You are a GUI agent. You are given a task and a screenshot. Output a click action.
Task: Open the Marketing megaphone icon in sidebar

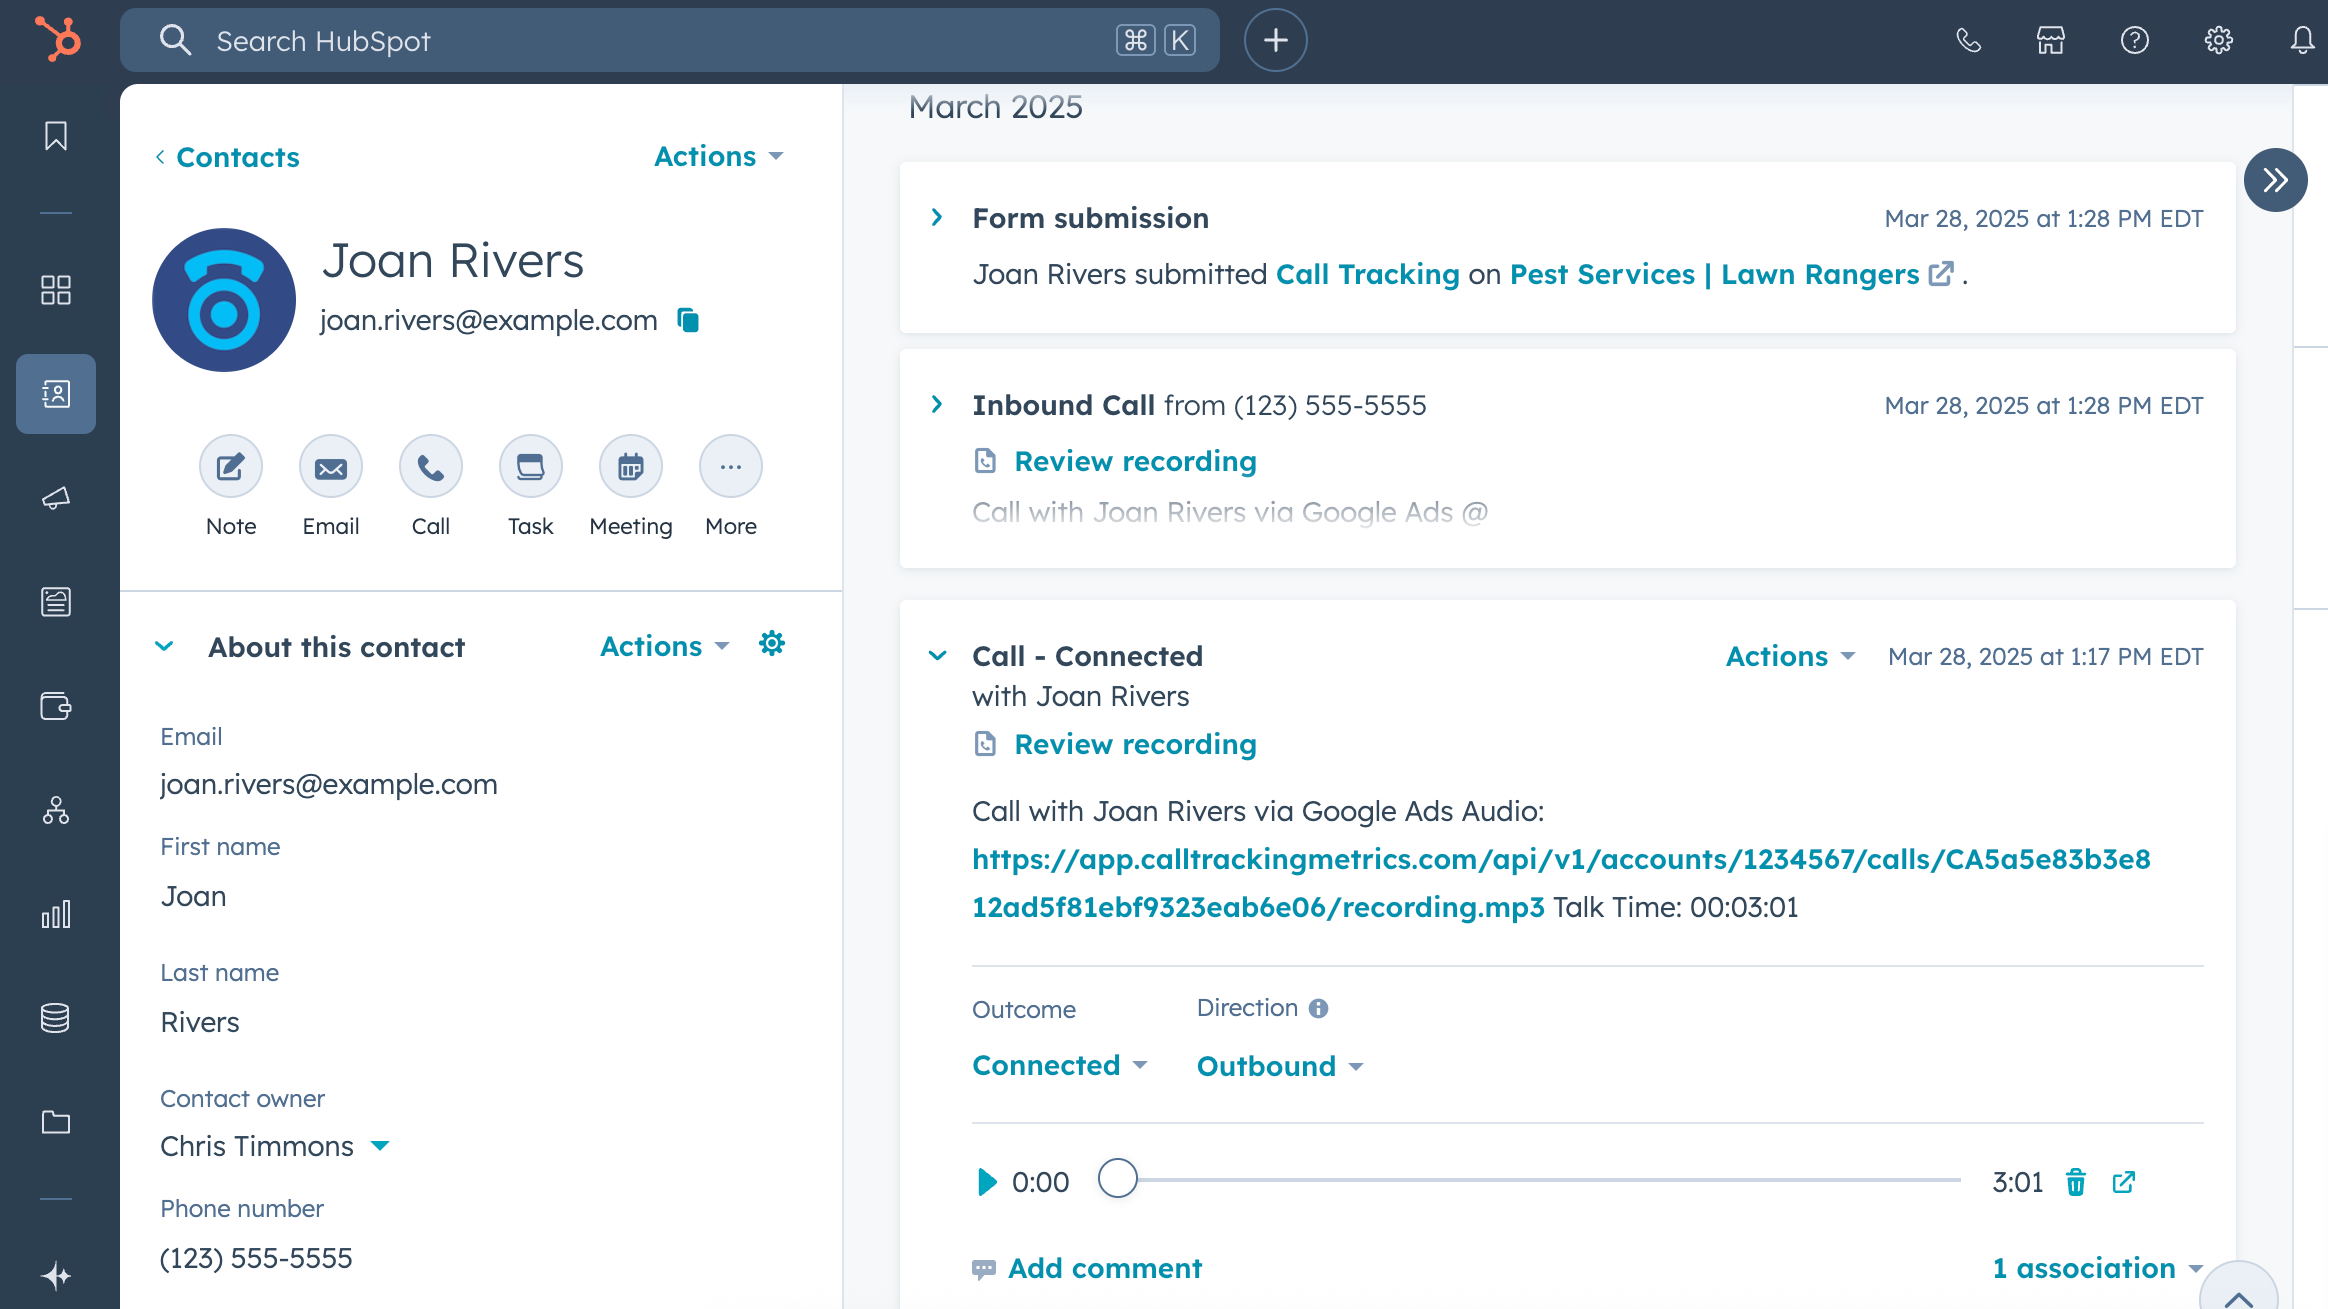55,498
